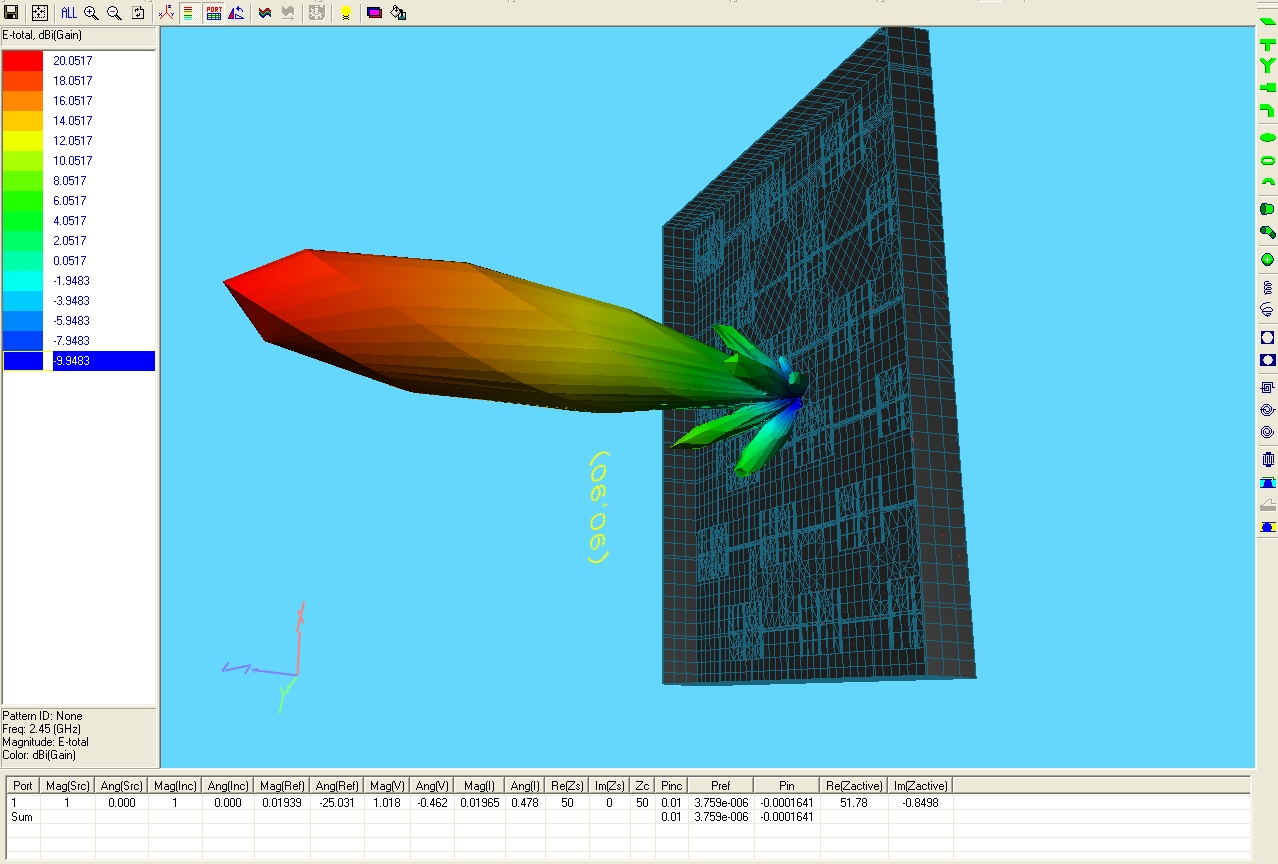This screenshot has width=1278, height=864.
Task: Click the rotate/refresh view icon
Action: tap(138, 13)
